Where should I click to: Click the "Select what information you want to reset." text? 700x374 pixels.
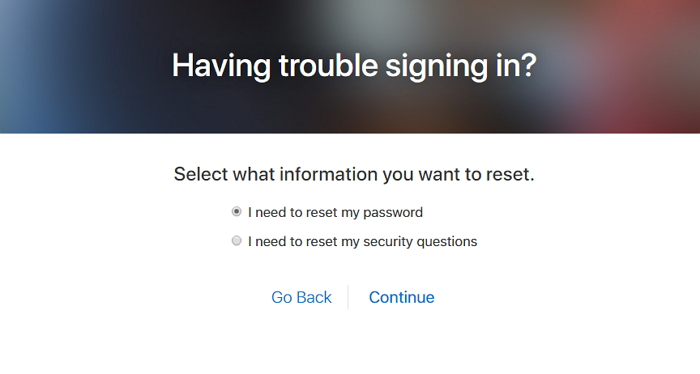(x=354, y=174)
